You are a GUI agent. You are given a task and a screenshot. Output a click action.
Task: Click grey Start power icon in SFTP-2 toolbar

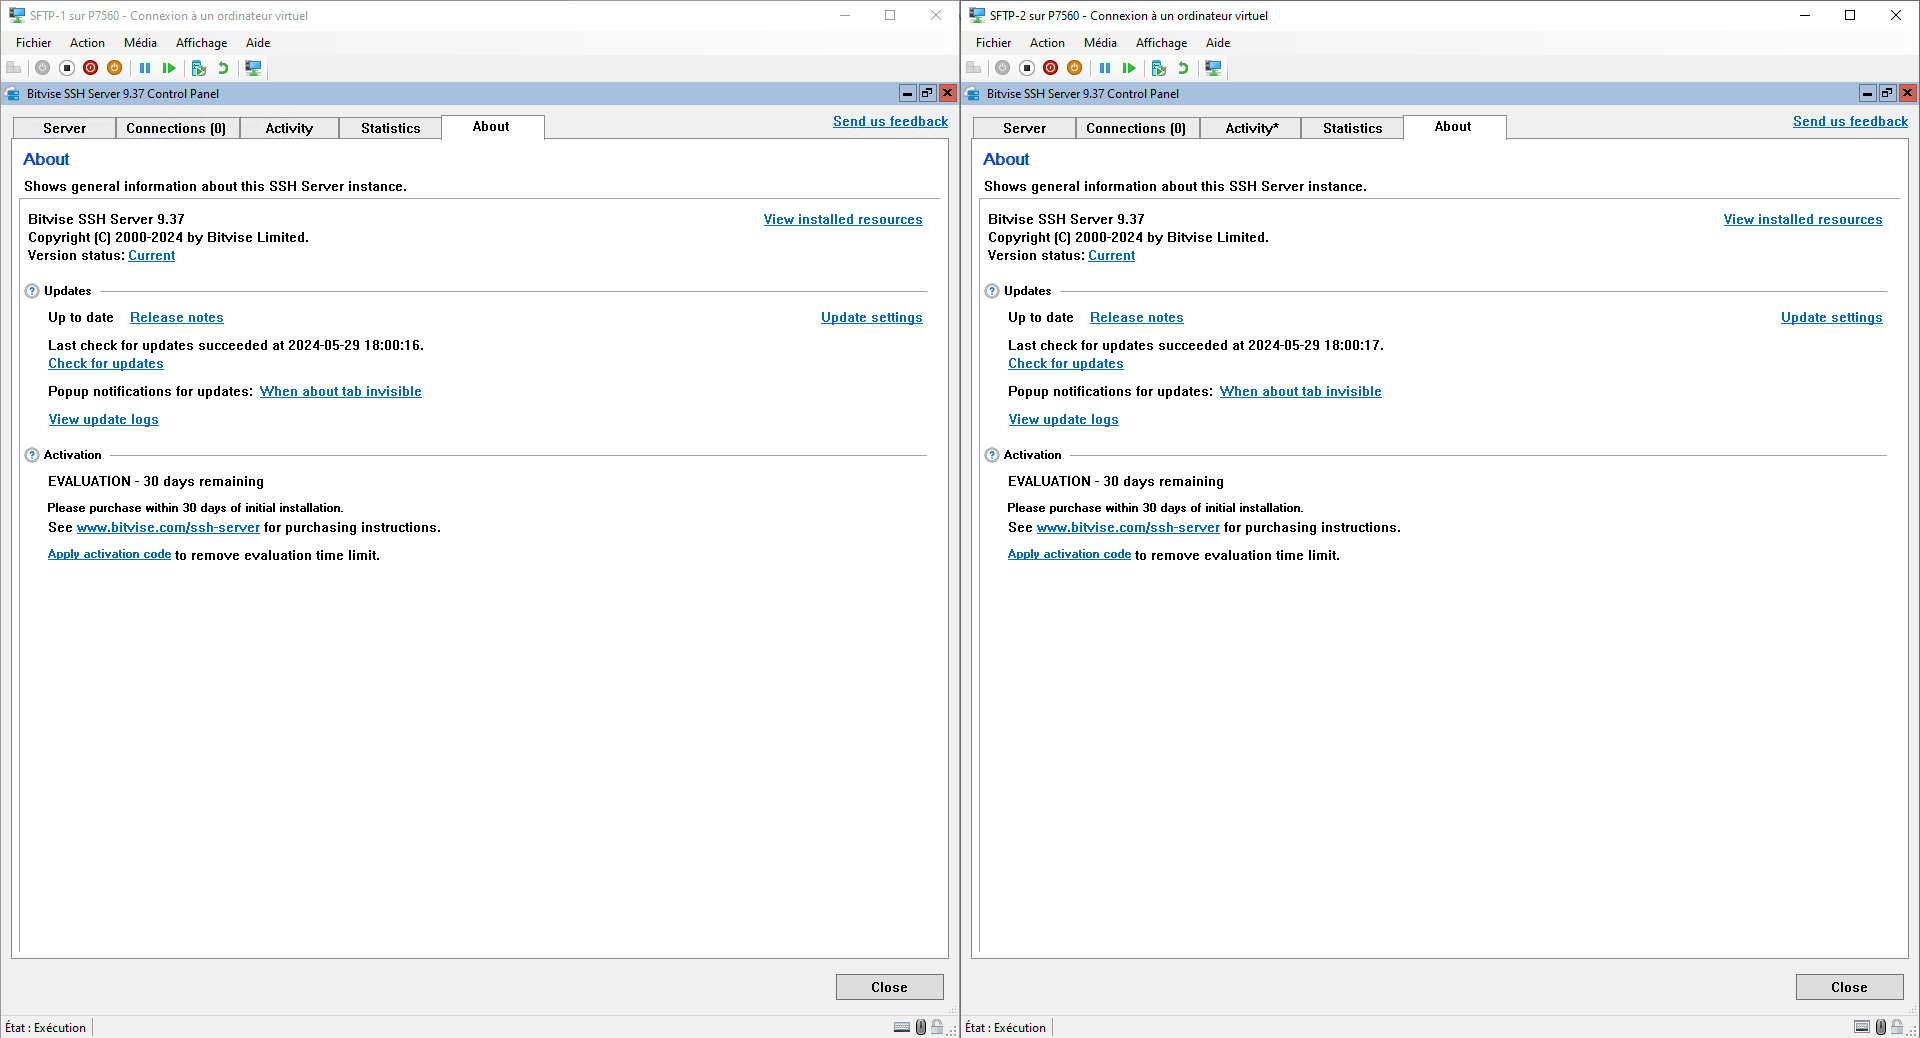(1002, 68)
